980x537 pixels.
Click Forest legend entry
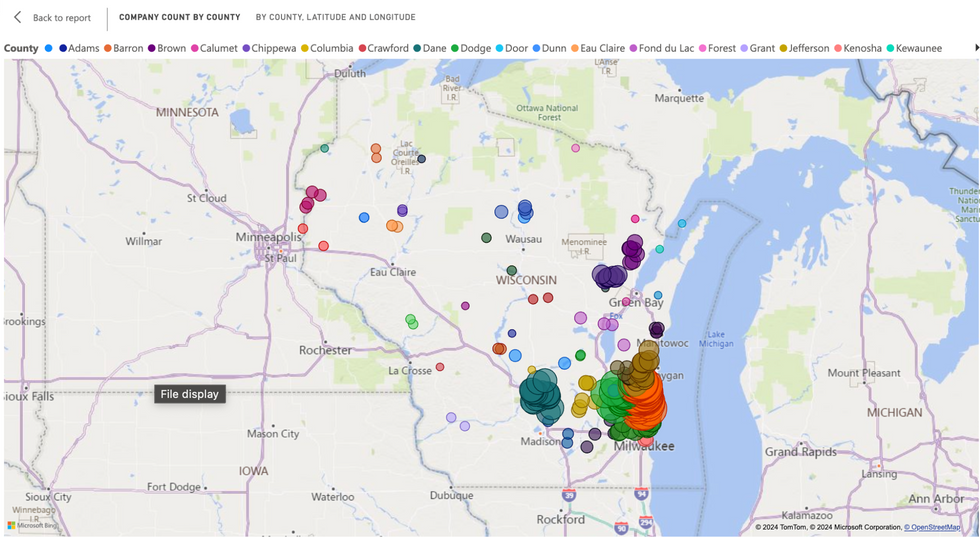coord(718,48)
